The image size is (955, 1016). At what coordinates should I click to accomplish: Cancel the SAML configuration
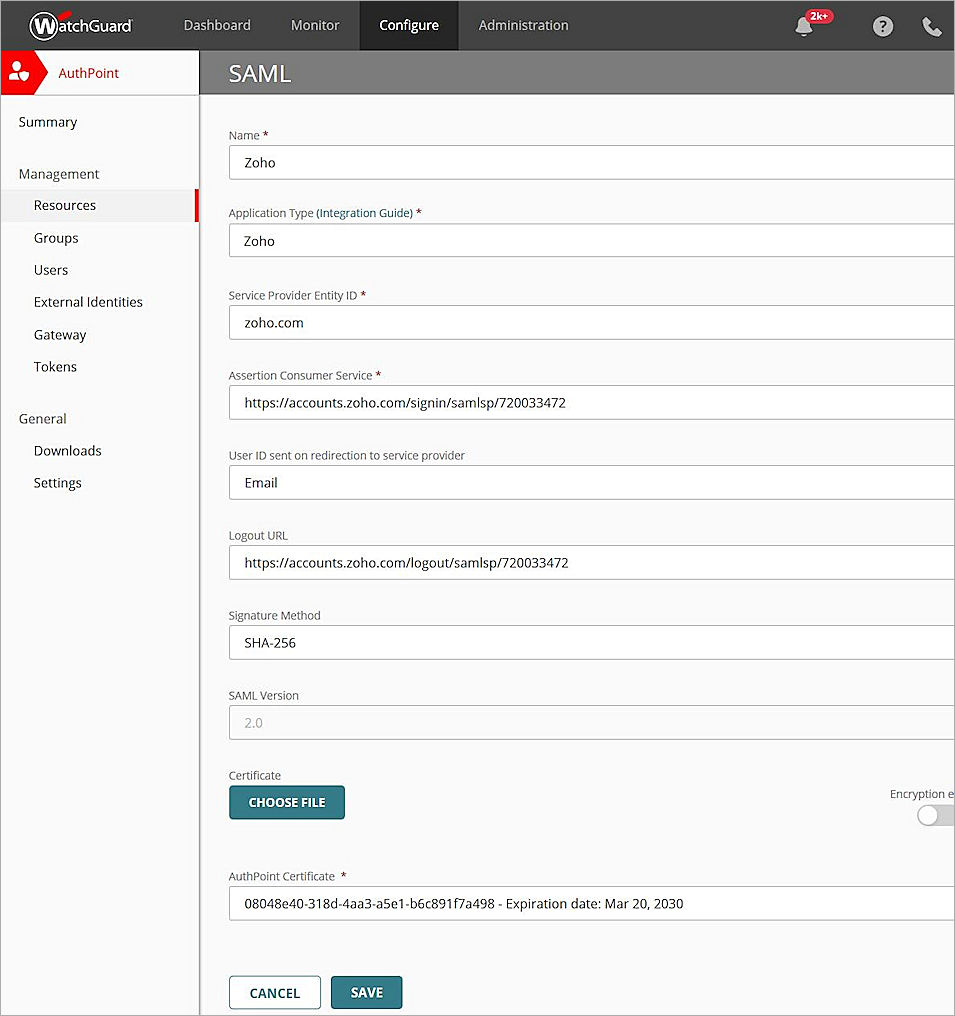(x=274, y=992)
